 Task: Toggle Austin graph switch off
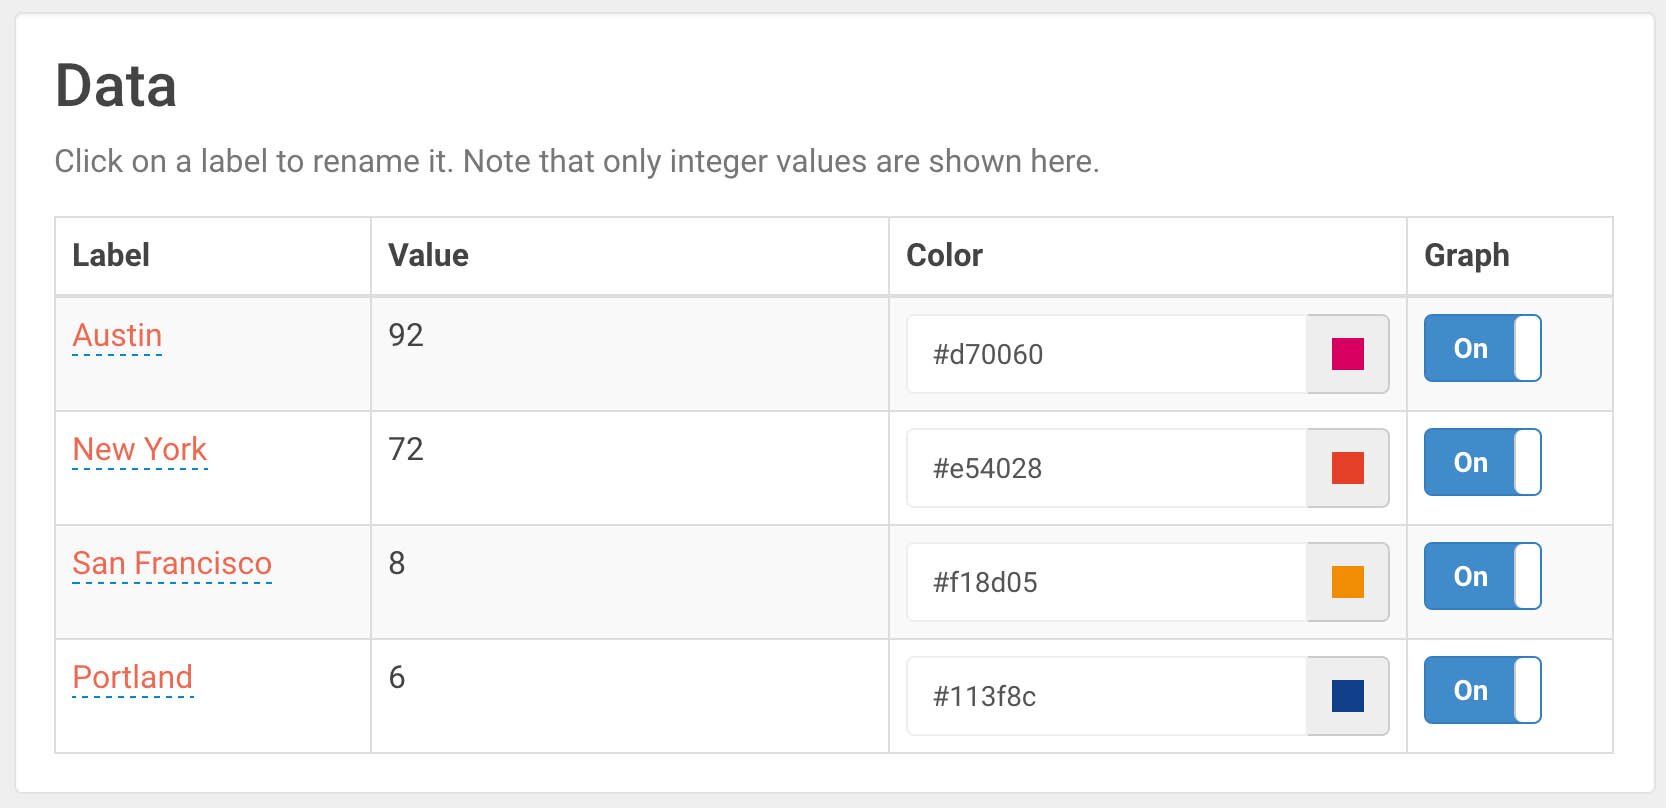pyautogui.click(x=1482, y=348)
